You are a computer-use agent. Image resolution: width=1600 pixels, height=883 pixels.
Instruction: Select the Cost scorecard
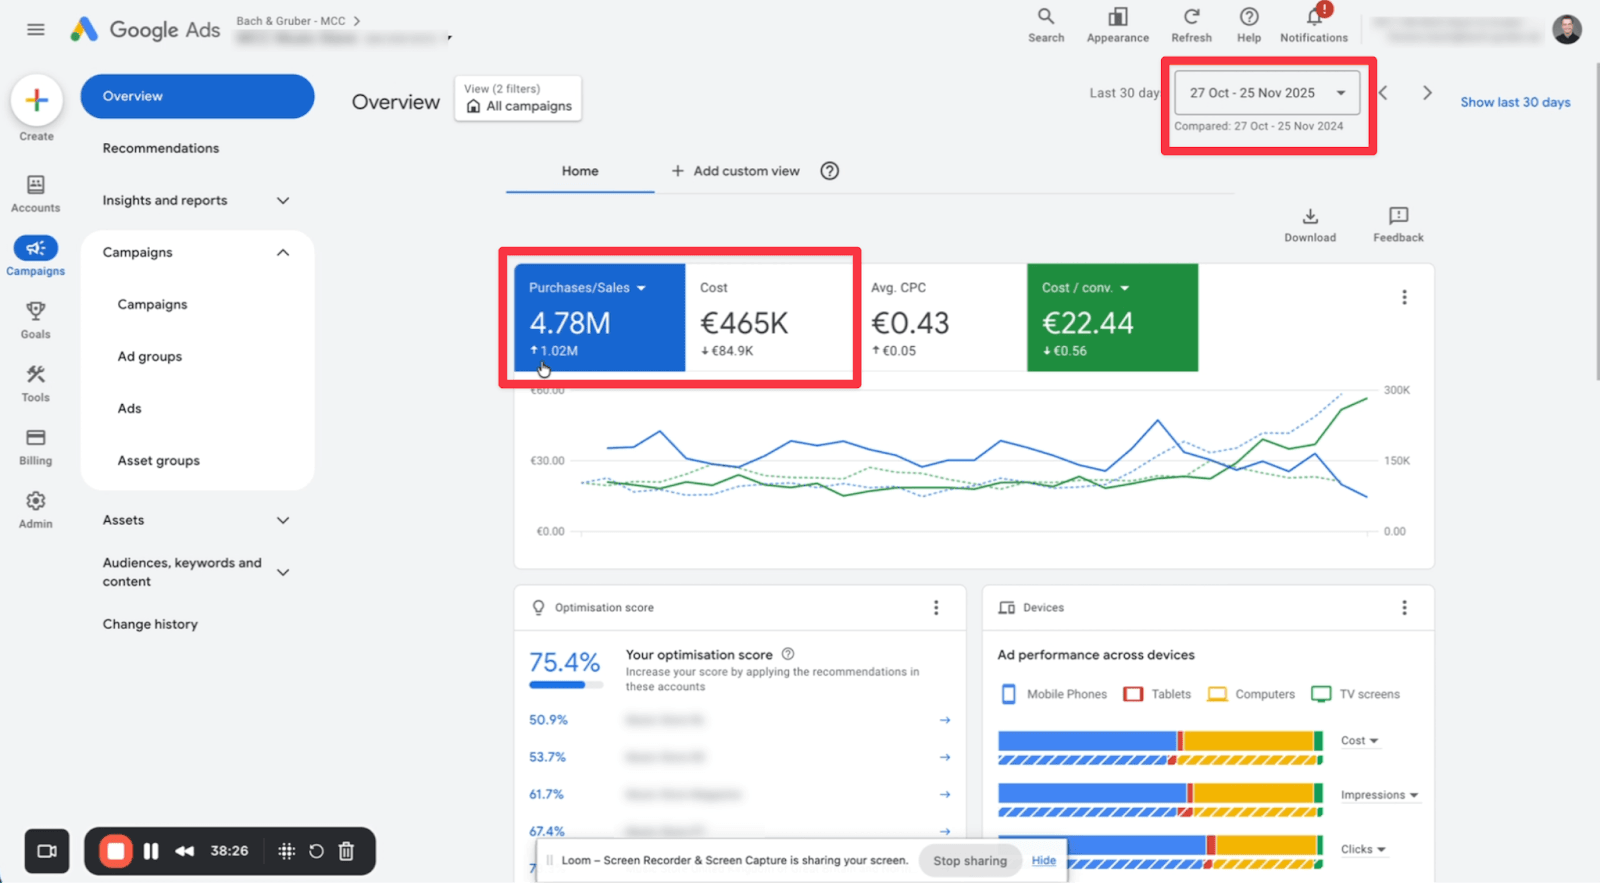coord(770,318)
